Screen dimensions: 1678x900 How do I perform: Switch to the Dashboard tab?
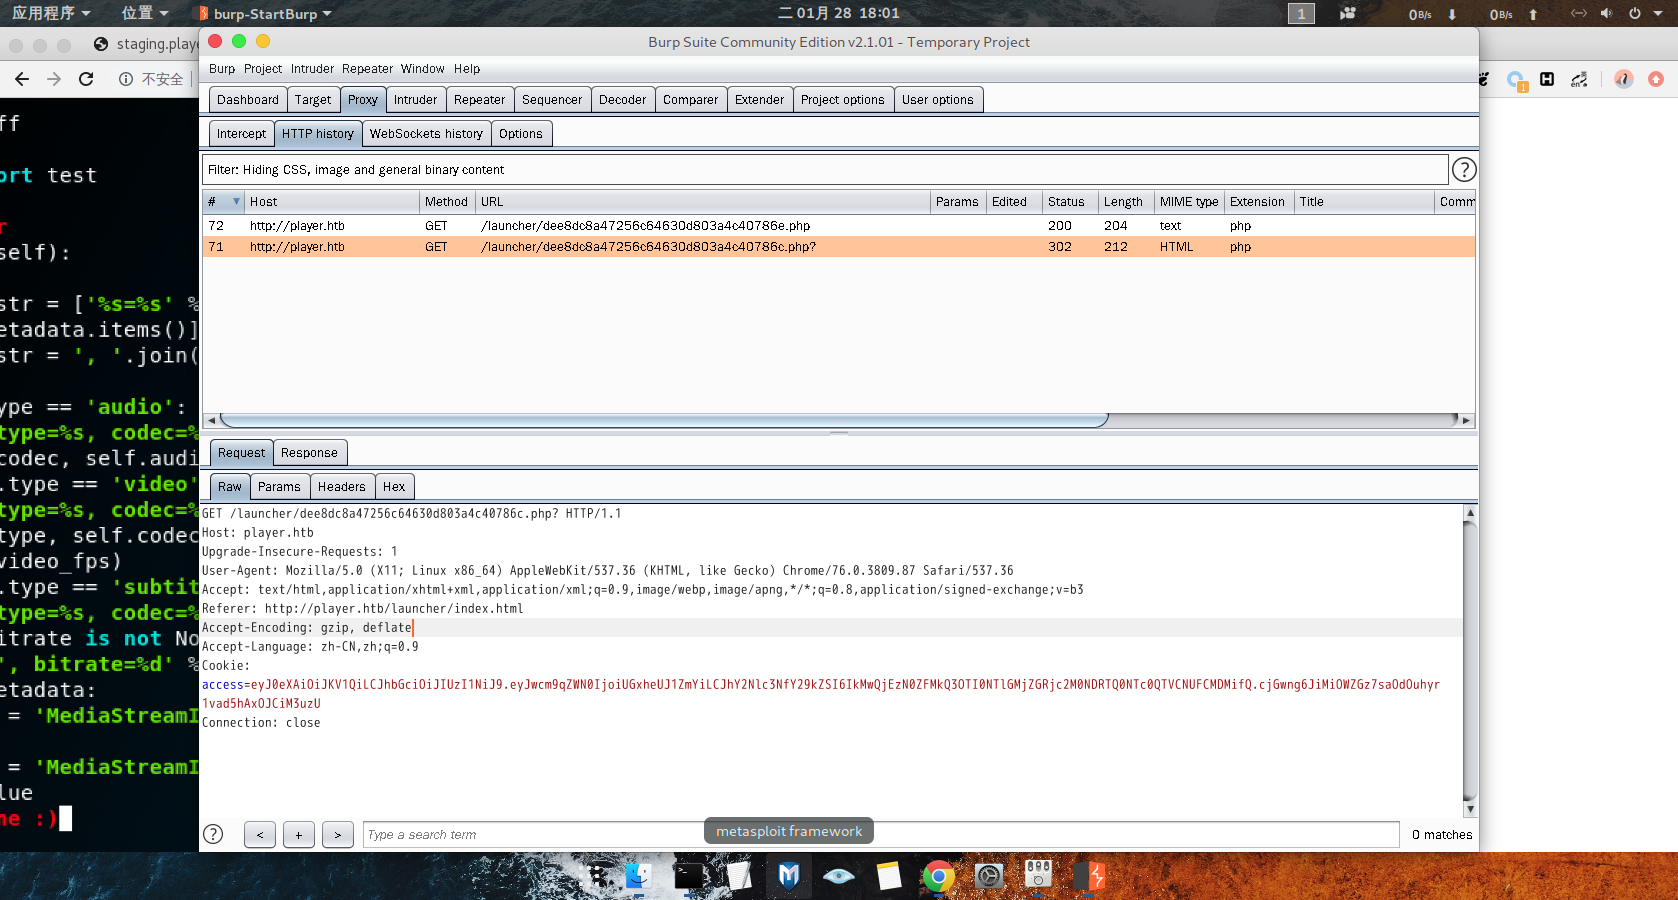coord(248,100)
